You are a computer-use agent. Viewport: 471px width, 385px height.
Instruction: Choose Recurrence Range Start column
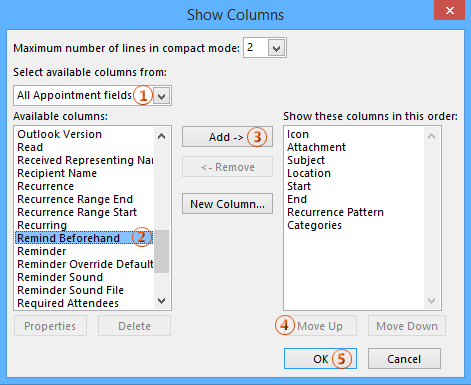click(77, 212)
